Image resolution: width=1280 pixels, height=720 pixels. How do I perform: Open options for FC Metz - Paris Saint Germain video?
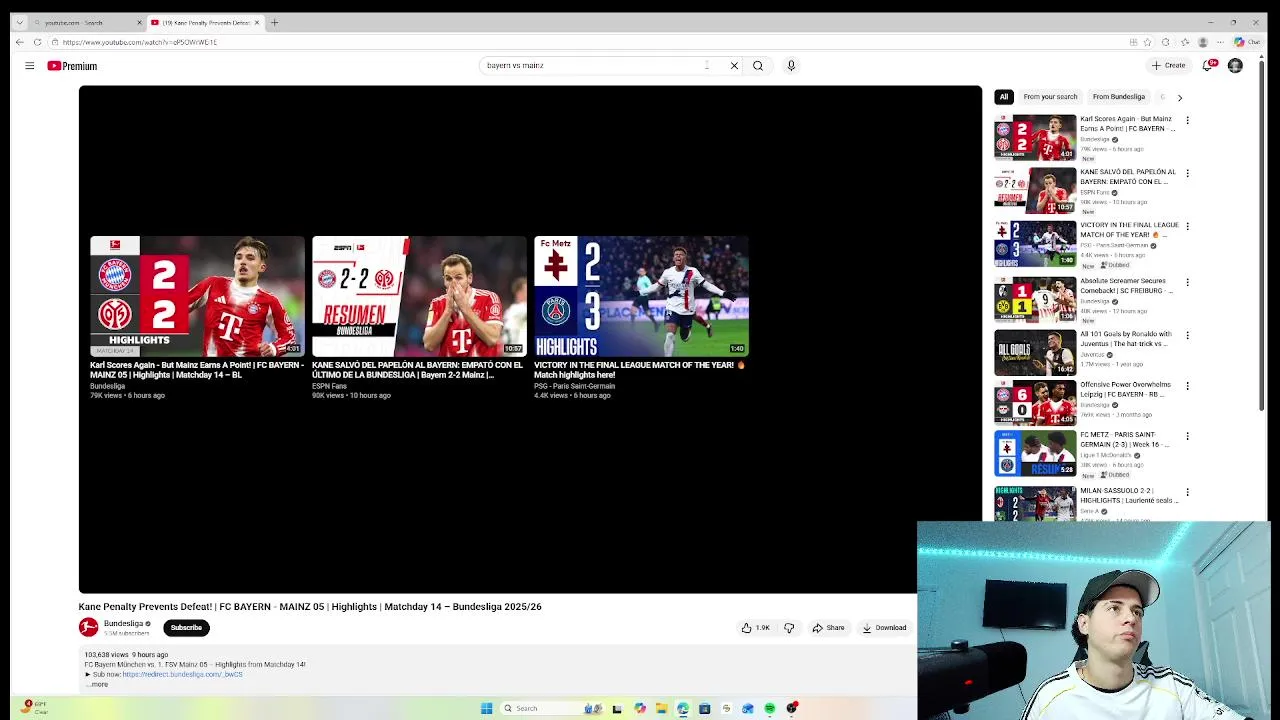pyautogui.click(x=1187, y=436)
